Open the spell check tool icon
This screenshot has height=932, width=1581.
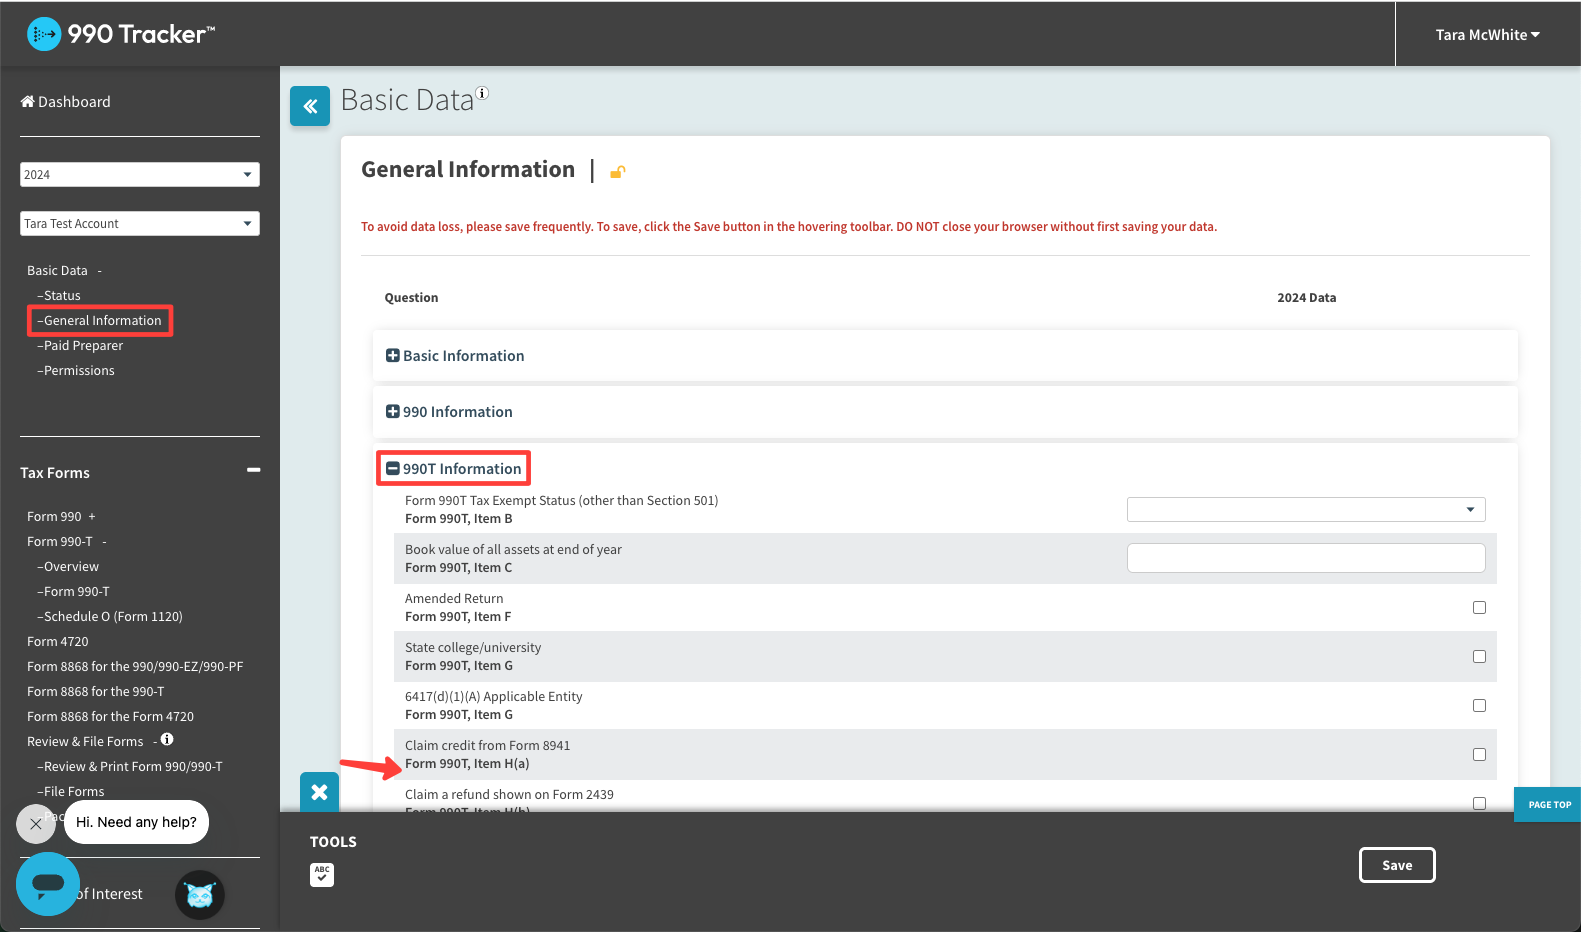(x=322, y=874)
